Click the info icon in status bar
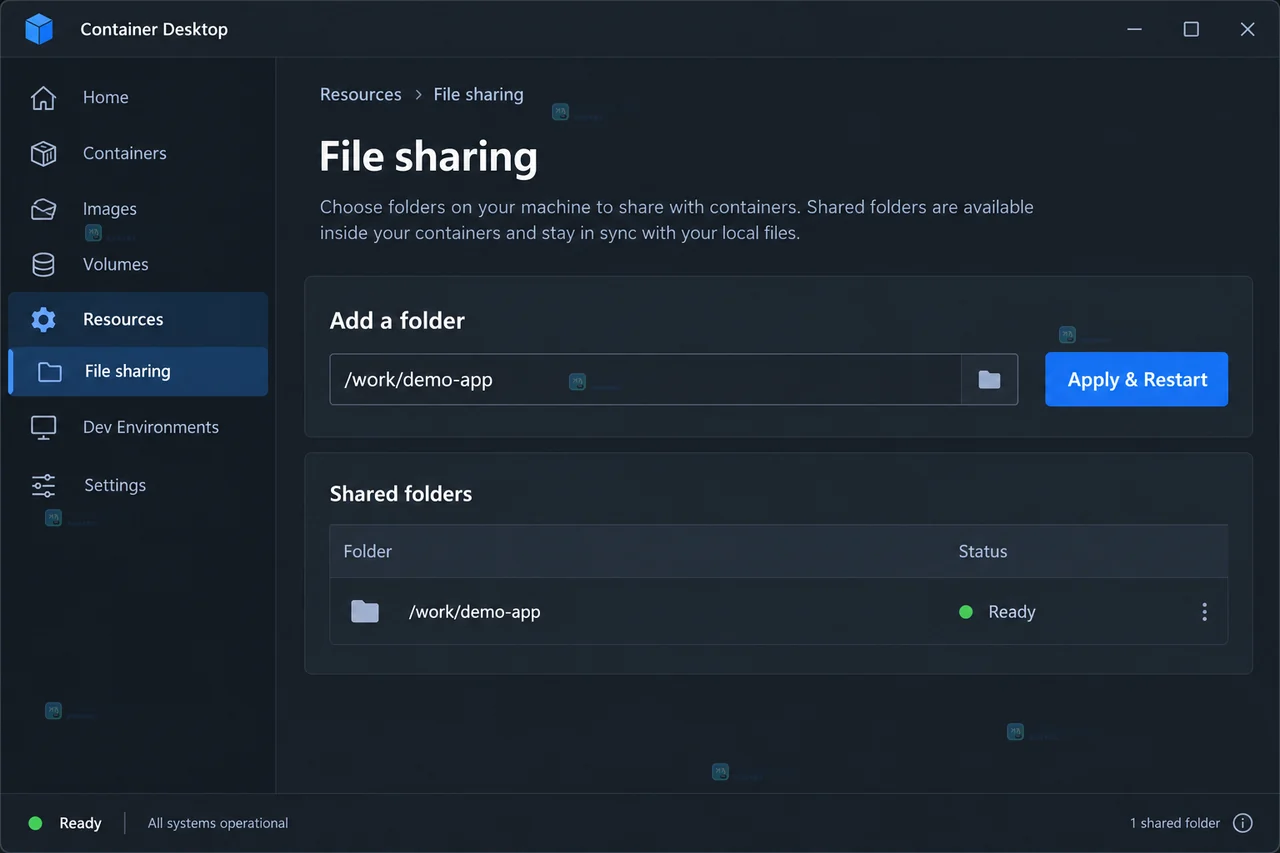This screenshot has height=853, width=1280. pos(1243,823)
